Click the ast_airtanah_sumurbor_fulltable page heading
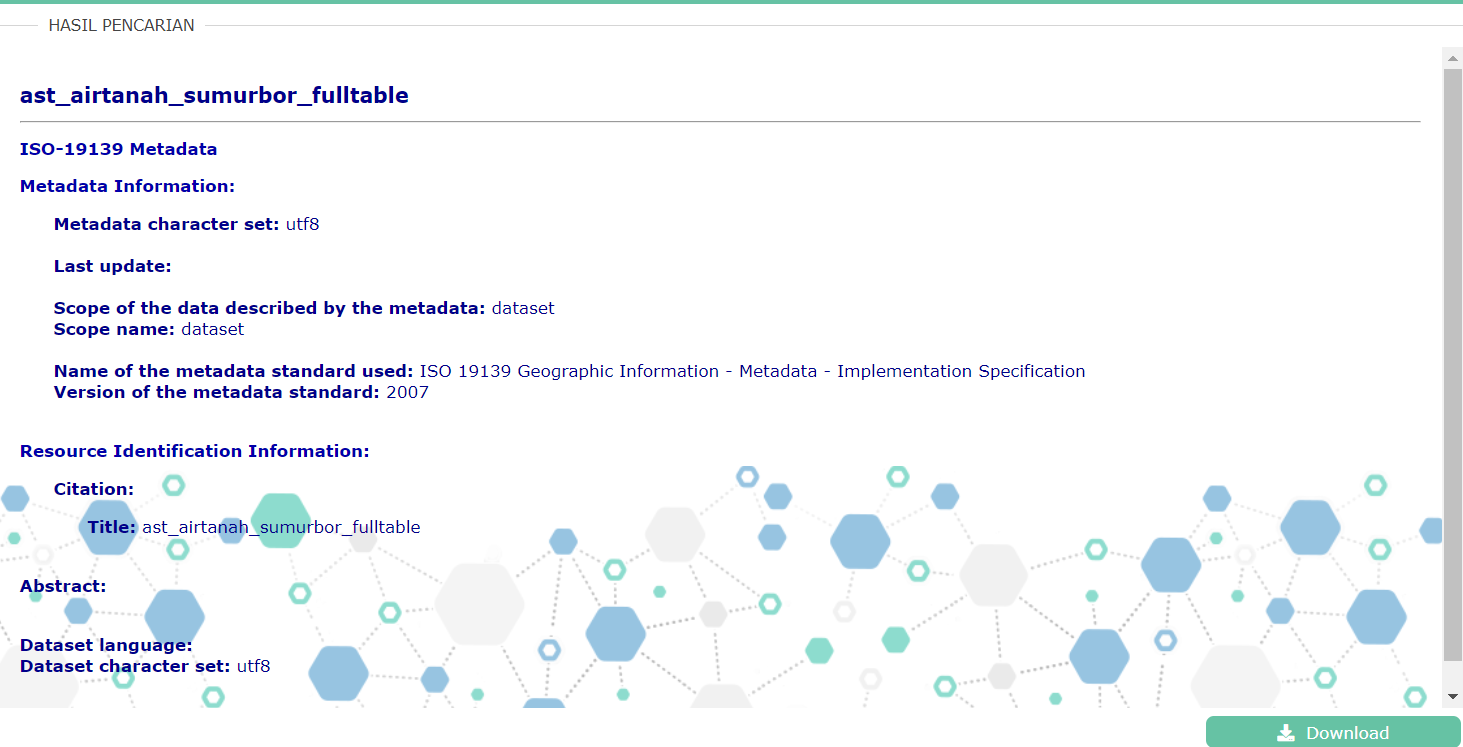Image resolution: width=1463 pixels, height=747 pixels. (x=214, y=95)
